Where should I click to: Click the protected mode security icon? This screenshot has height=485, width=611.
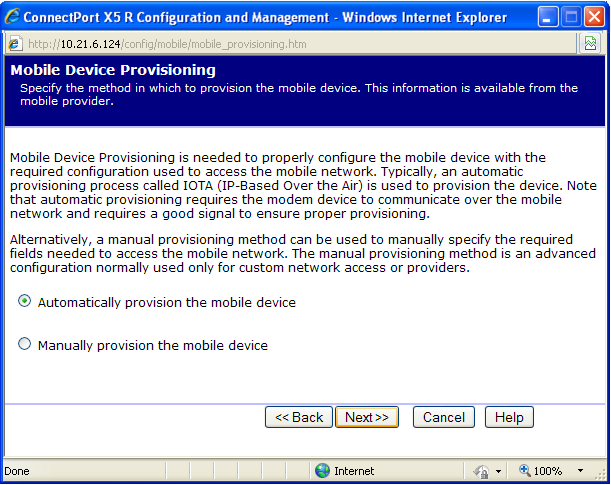click(481, 471)
